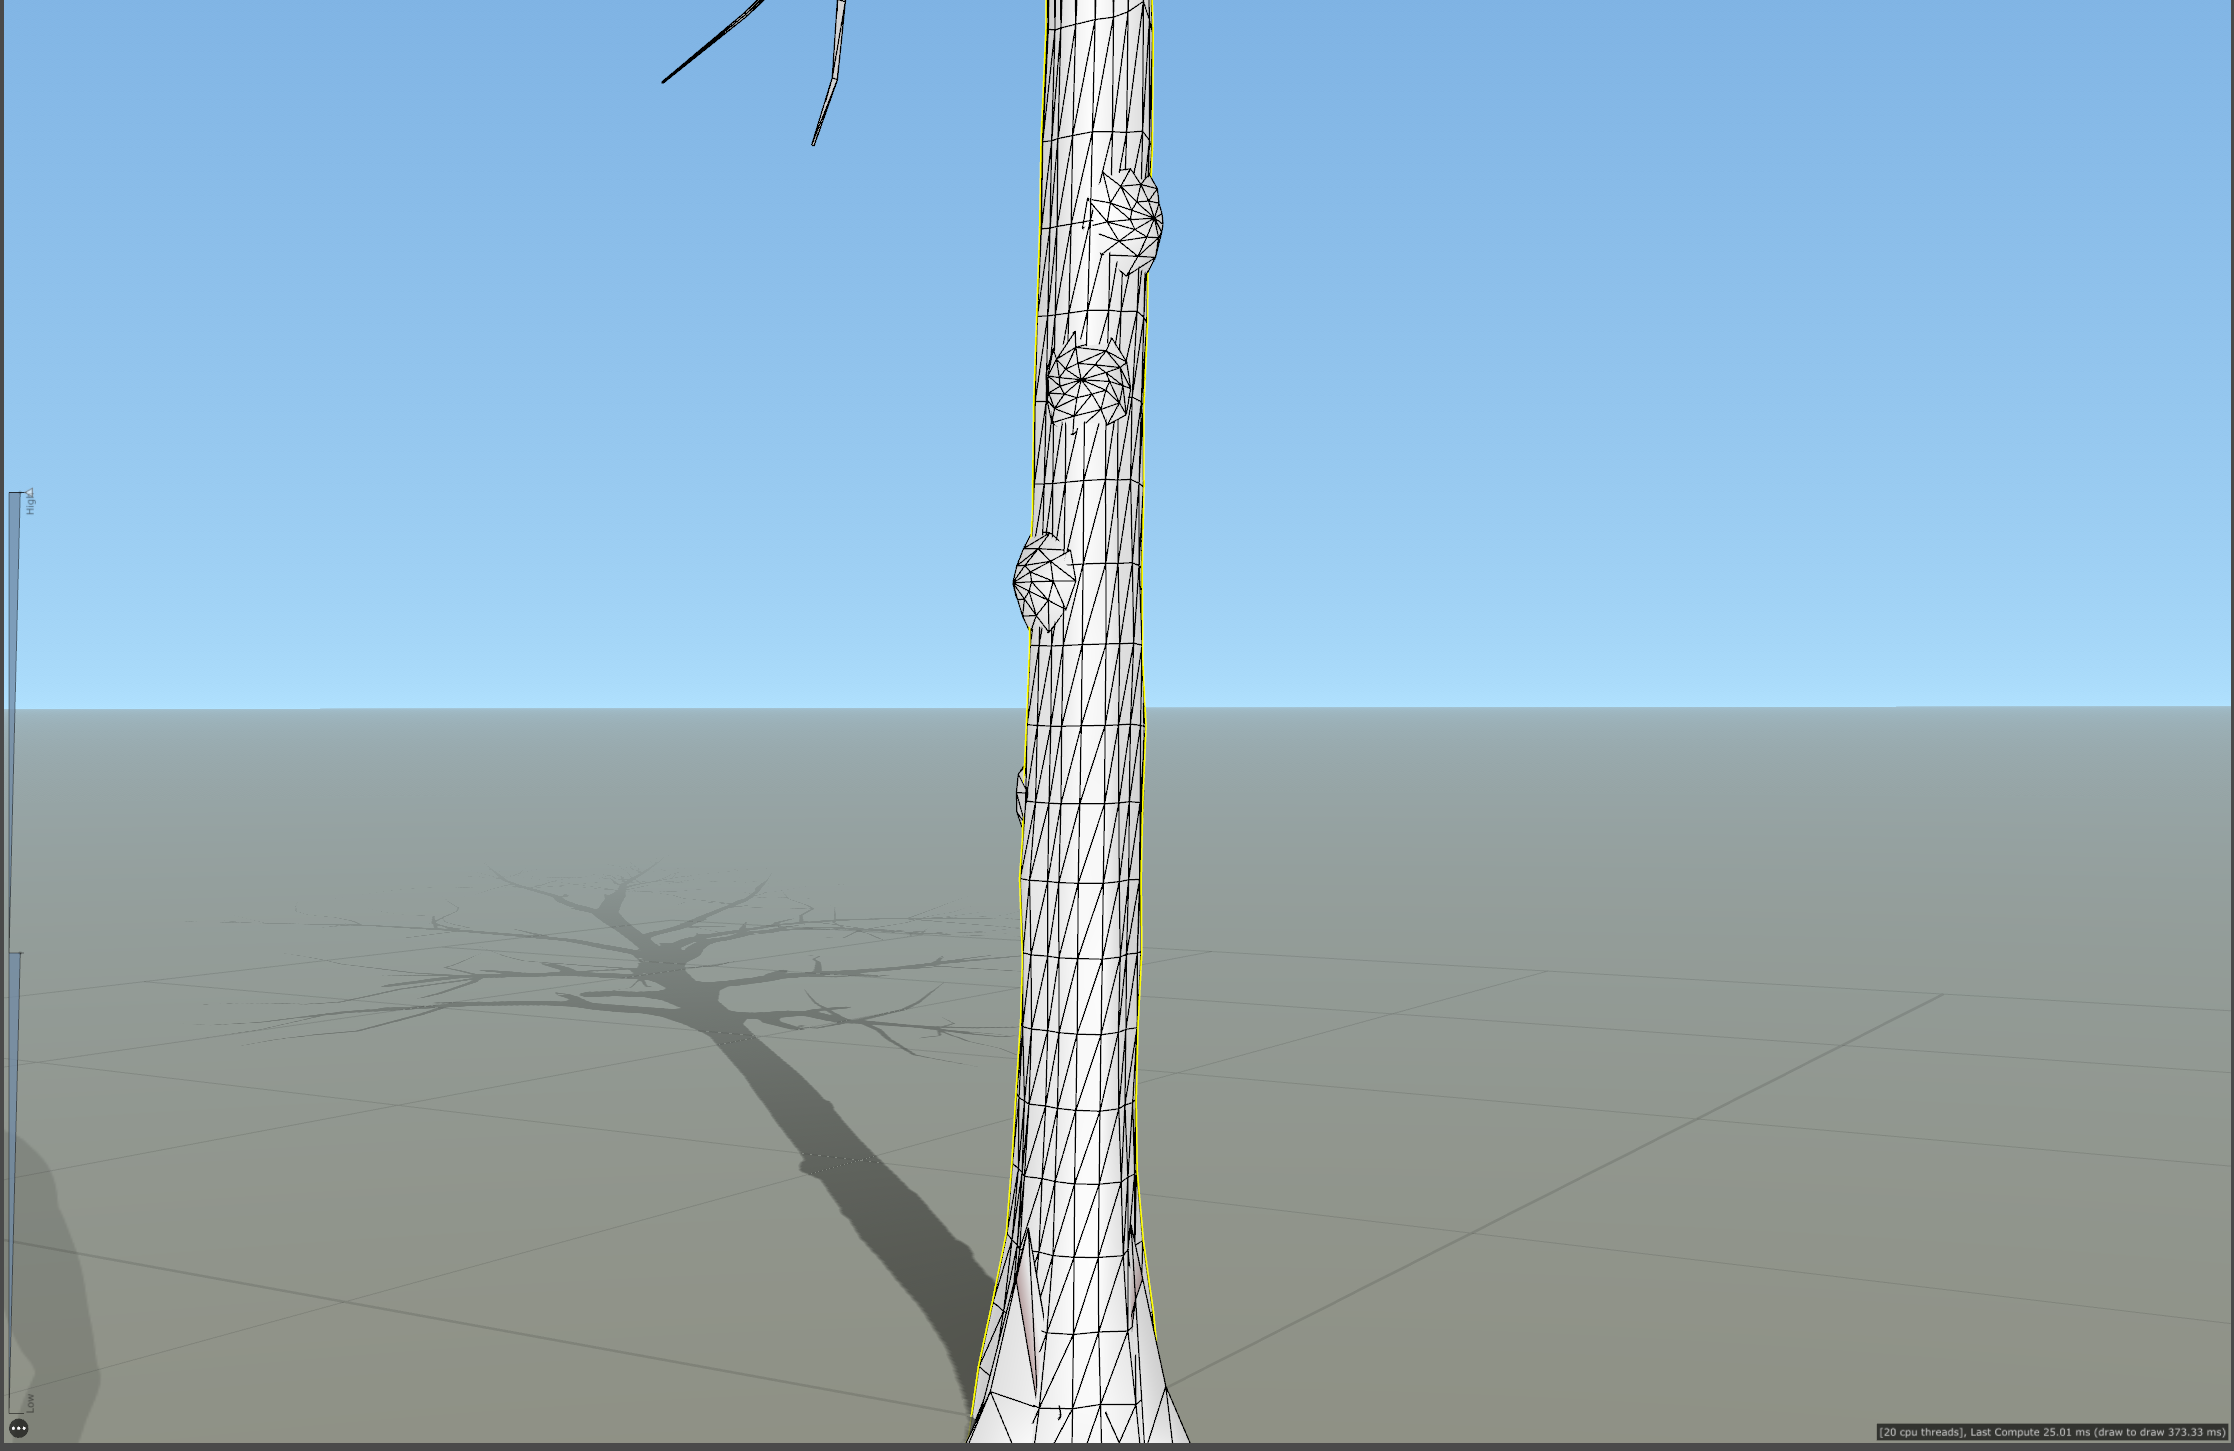The height and width of the screenshot is (1451, 2234).
Task: Click the triangle handle on the LOD slider
Action: (29, 491)
